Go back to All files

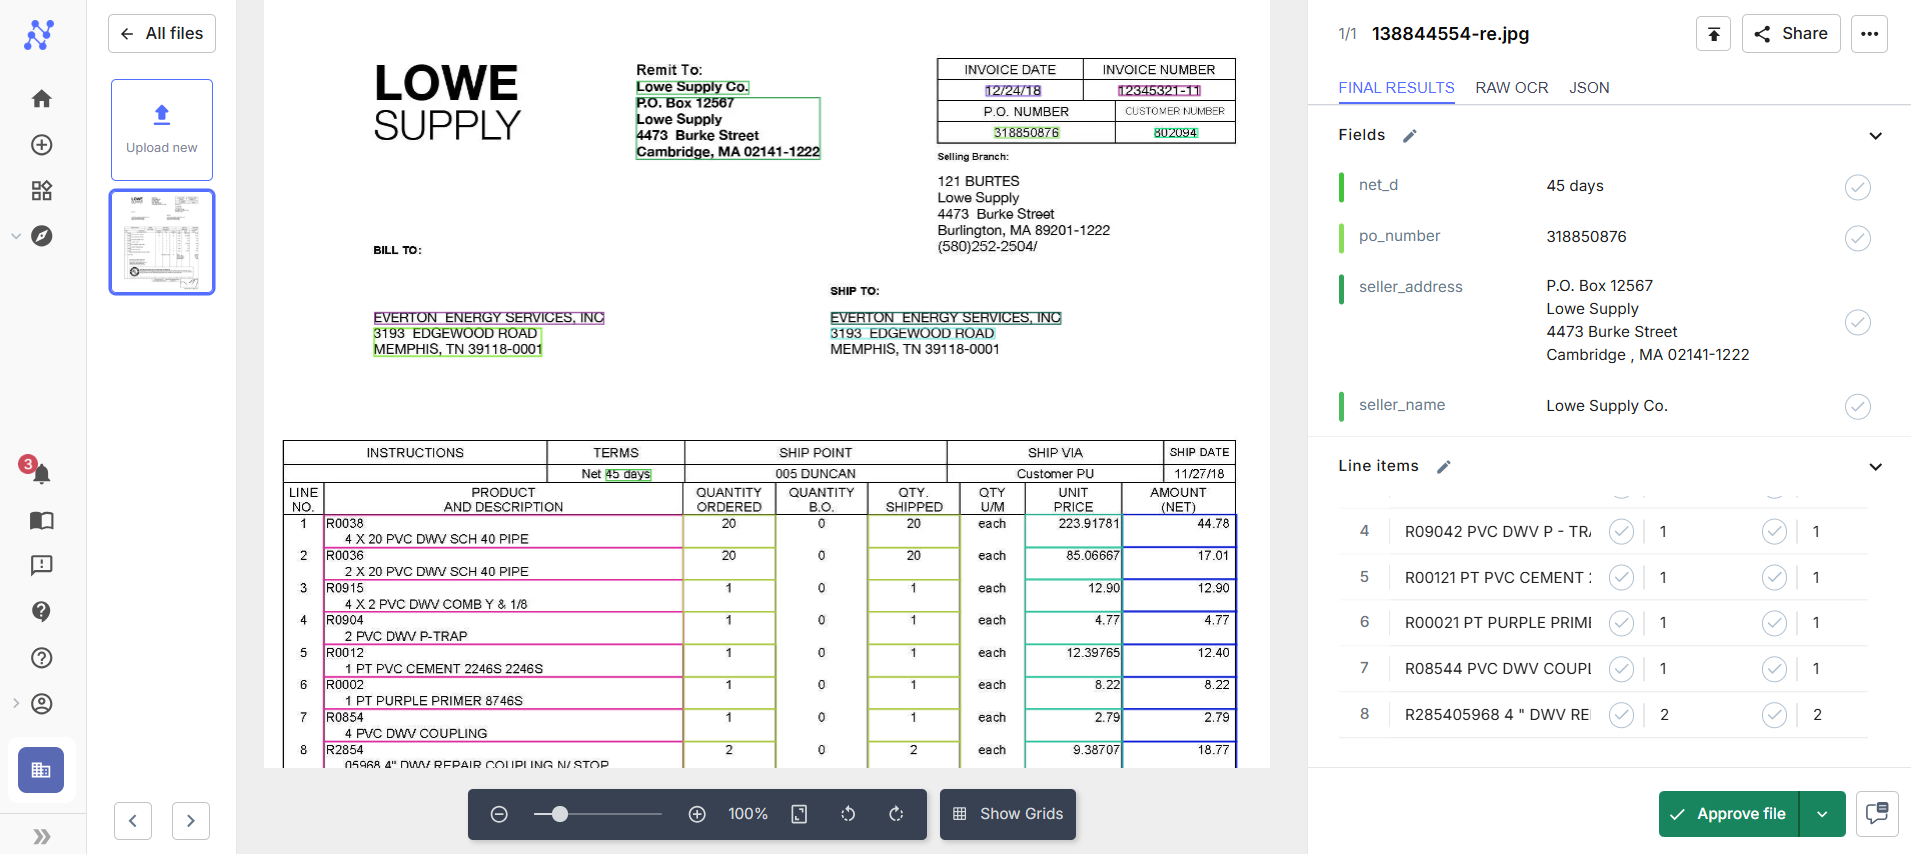tap(162, 34)
